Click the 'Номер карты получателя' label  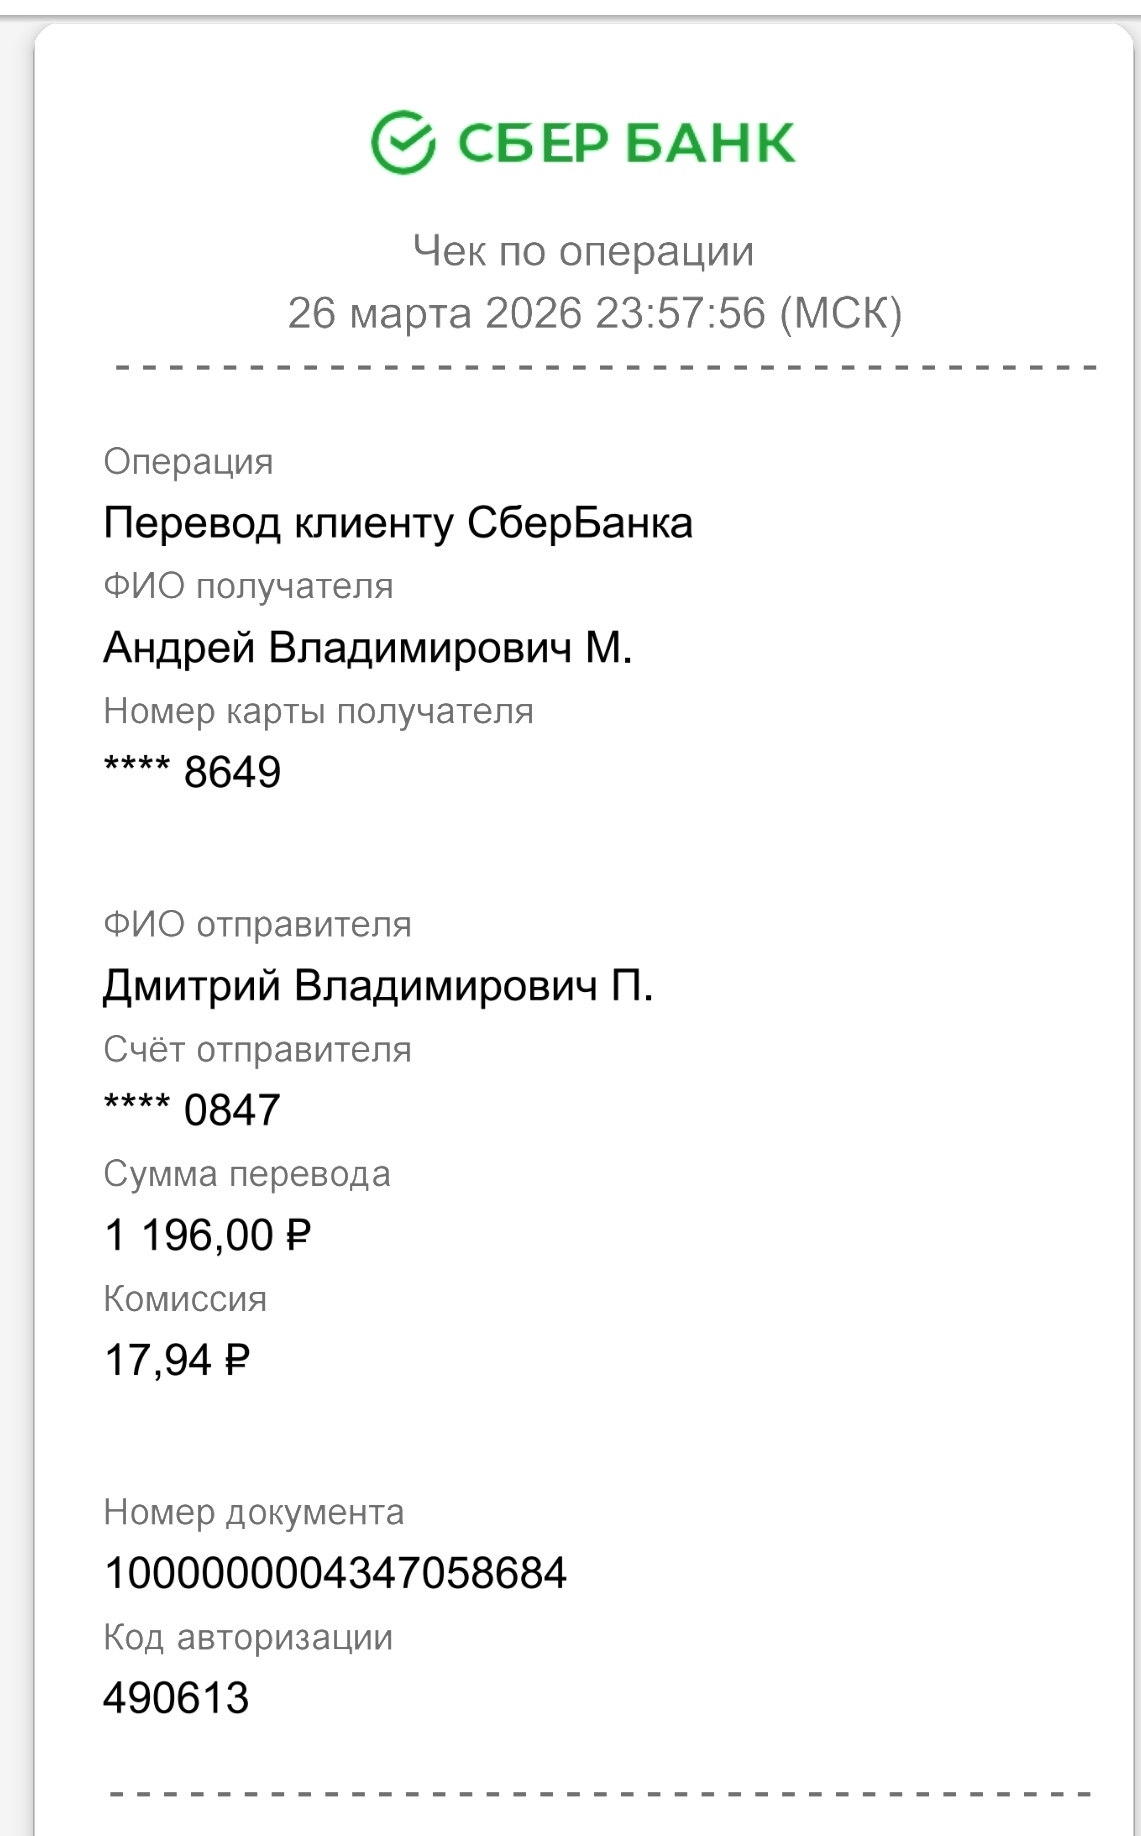click(318, 711)
